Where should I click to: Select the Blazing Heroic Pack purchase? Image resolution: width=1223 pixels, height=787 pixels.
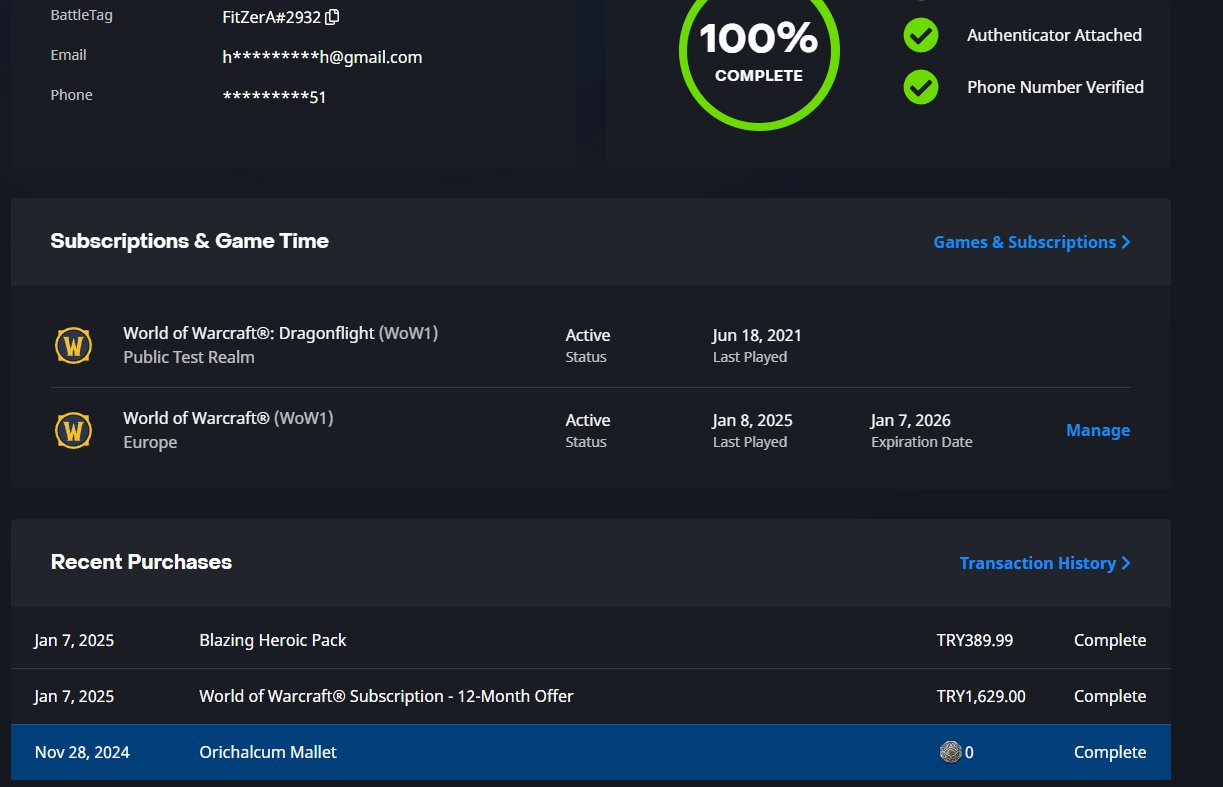tap(273, 640)
